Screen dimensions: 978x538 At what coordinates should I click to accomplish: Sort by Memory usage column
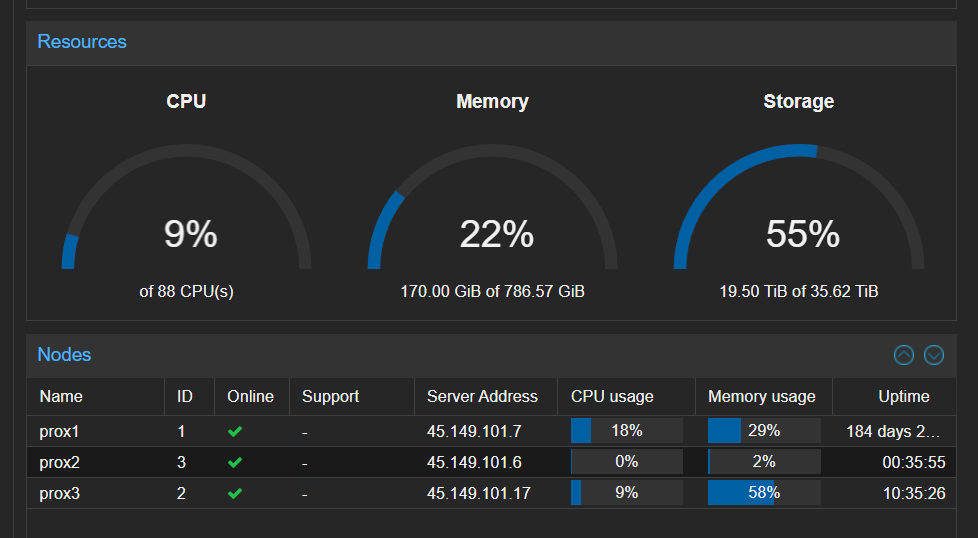tap(763, 396)
